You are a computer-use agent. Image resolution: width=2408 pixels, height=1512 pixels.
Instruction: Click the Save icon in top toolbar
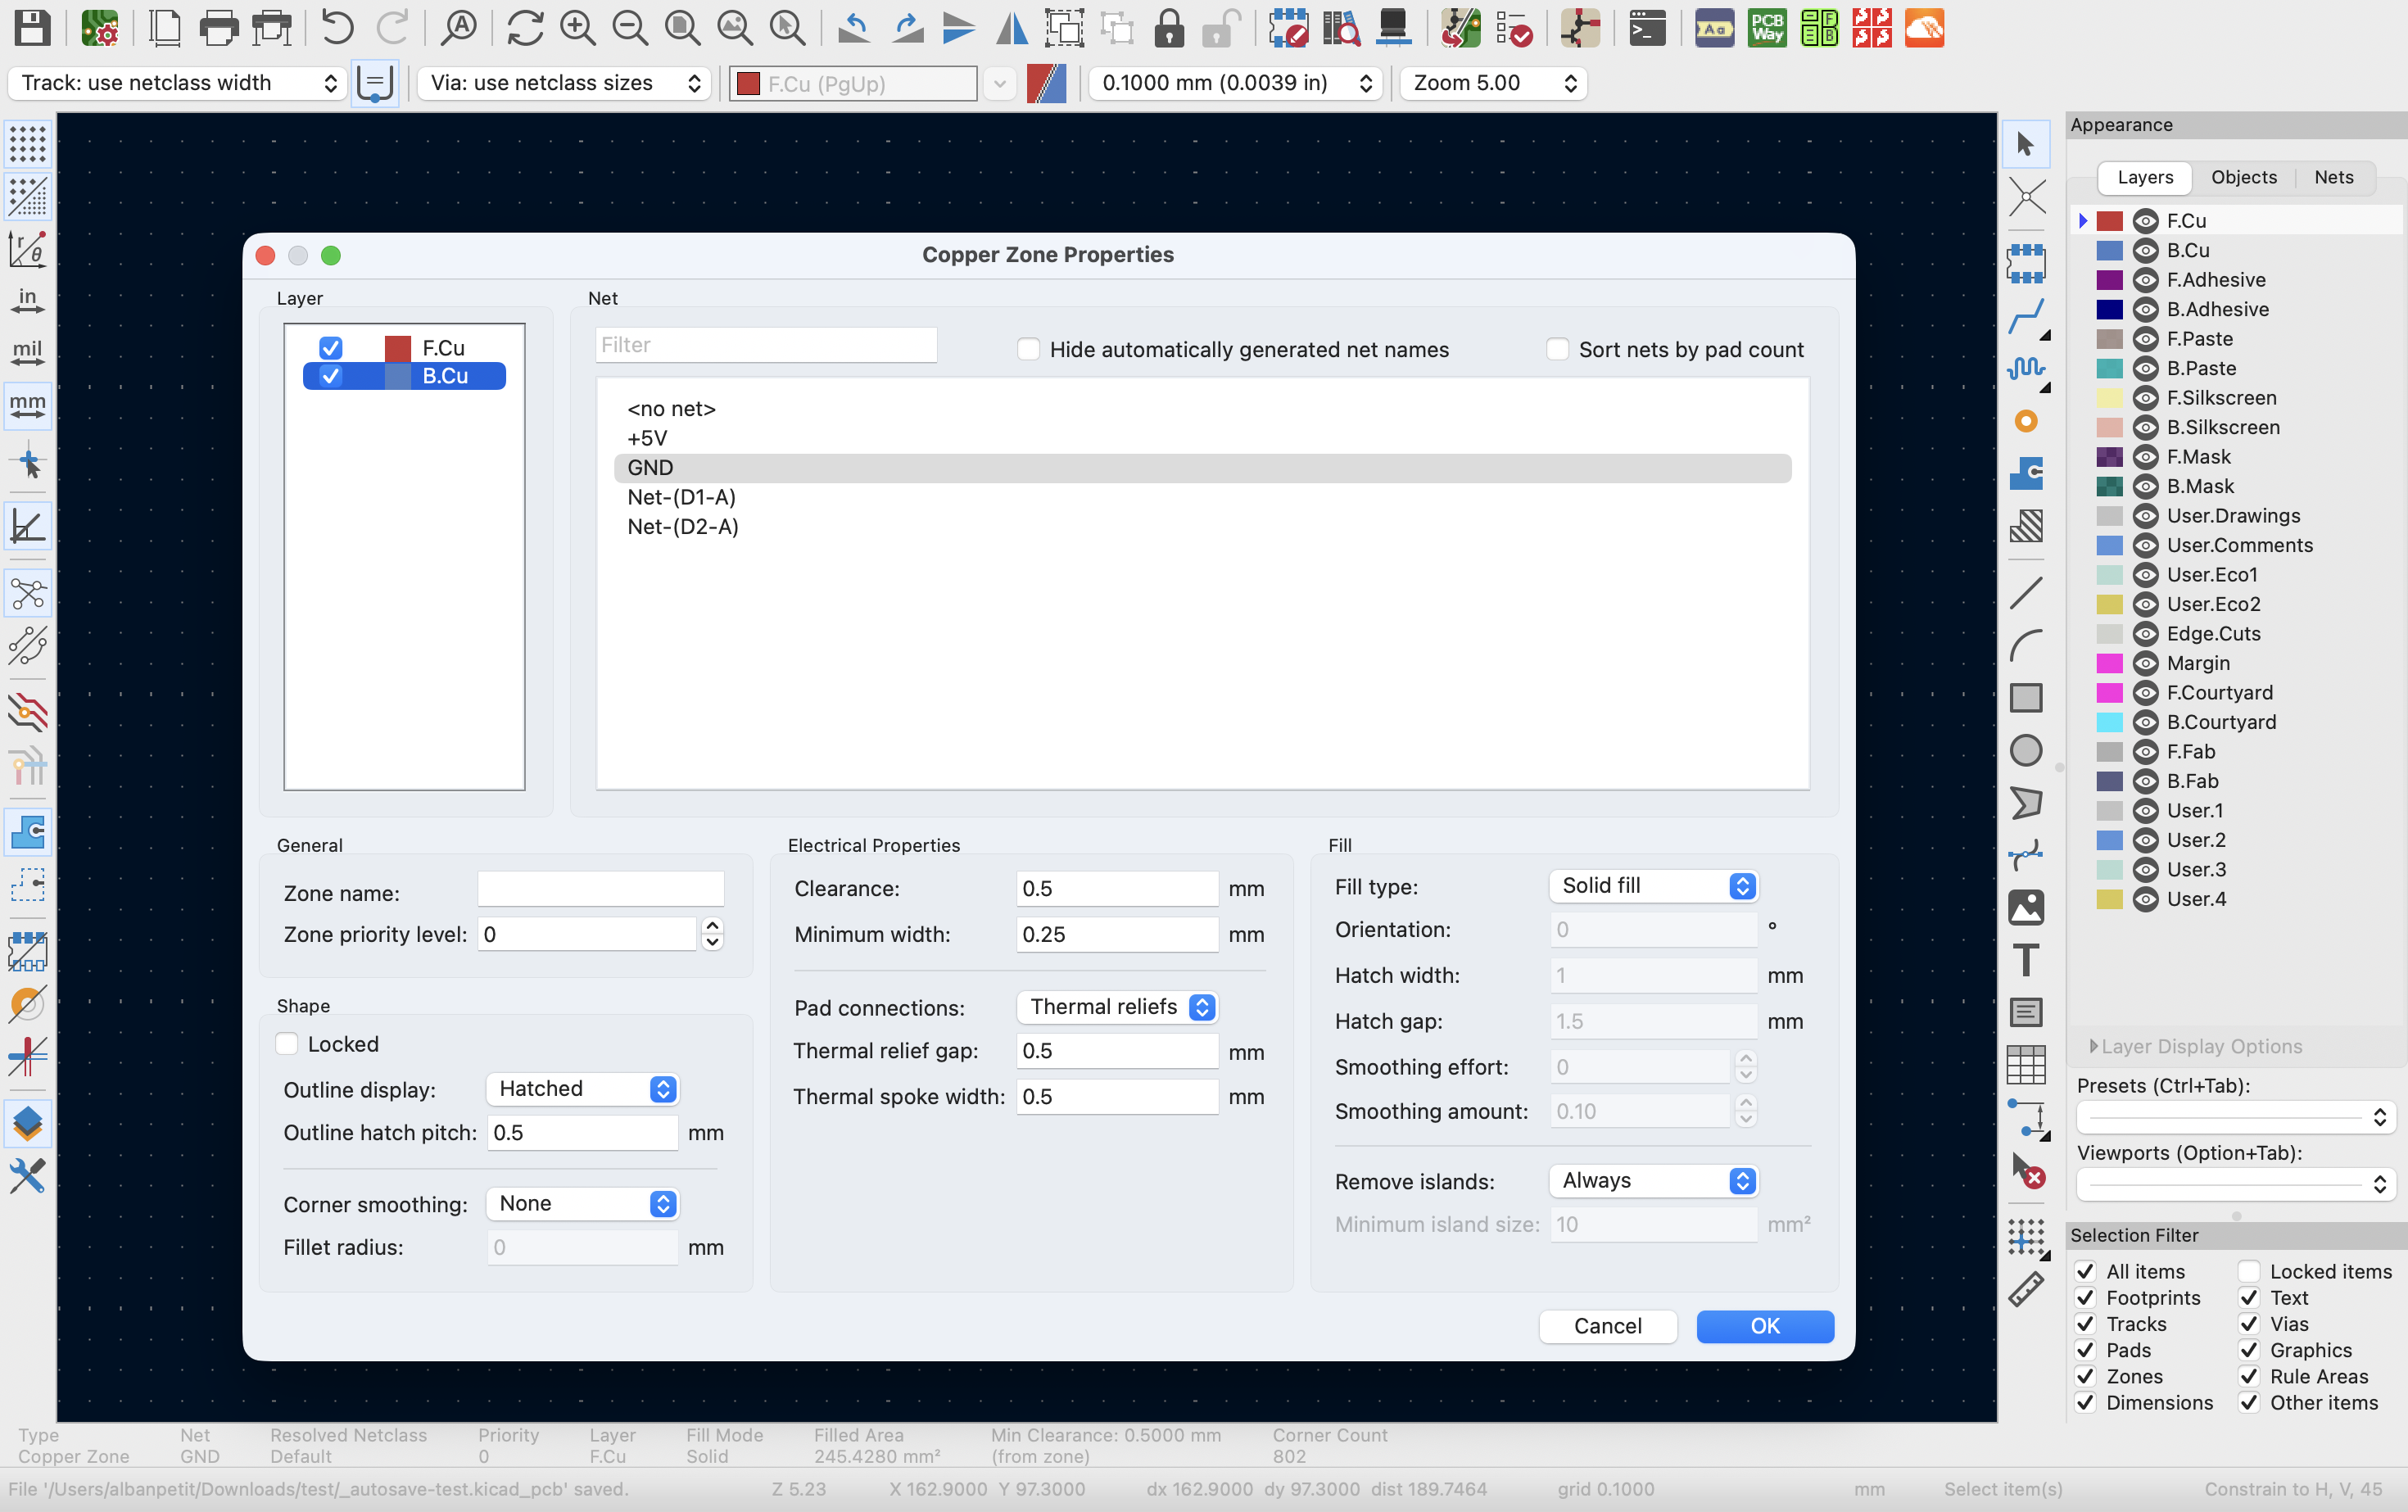click(32, 28)
